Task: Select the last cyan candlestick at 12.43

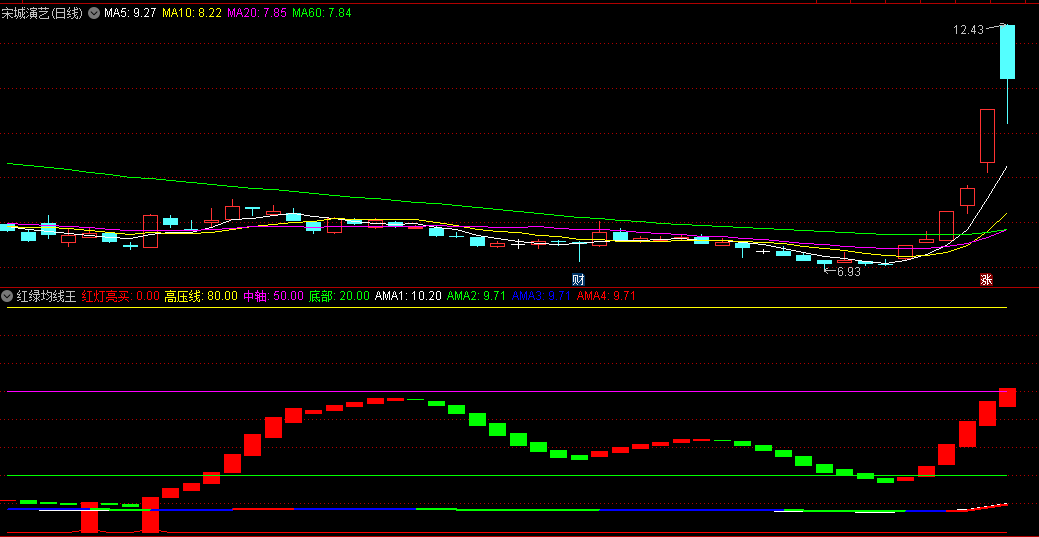Action: point(1007,52)
